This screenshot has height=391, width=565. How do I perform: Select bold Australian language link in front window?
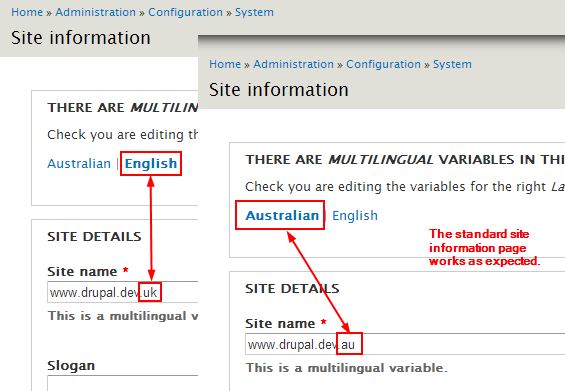point(282,216)
